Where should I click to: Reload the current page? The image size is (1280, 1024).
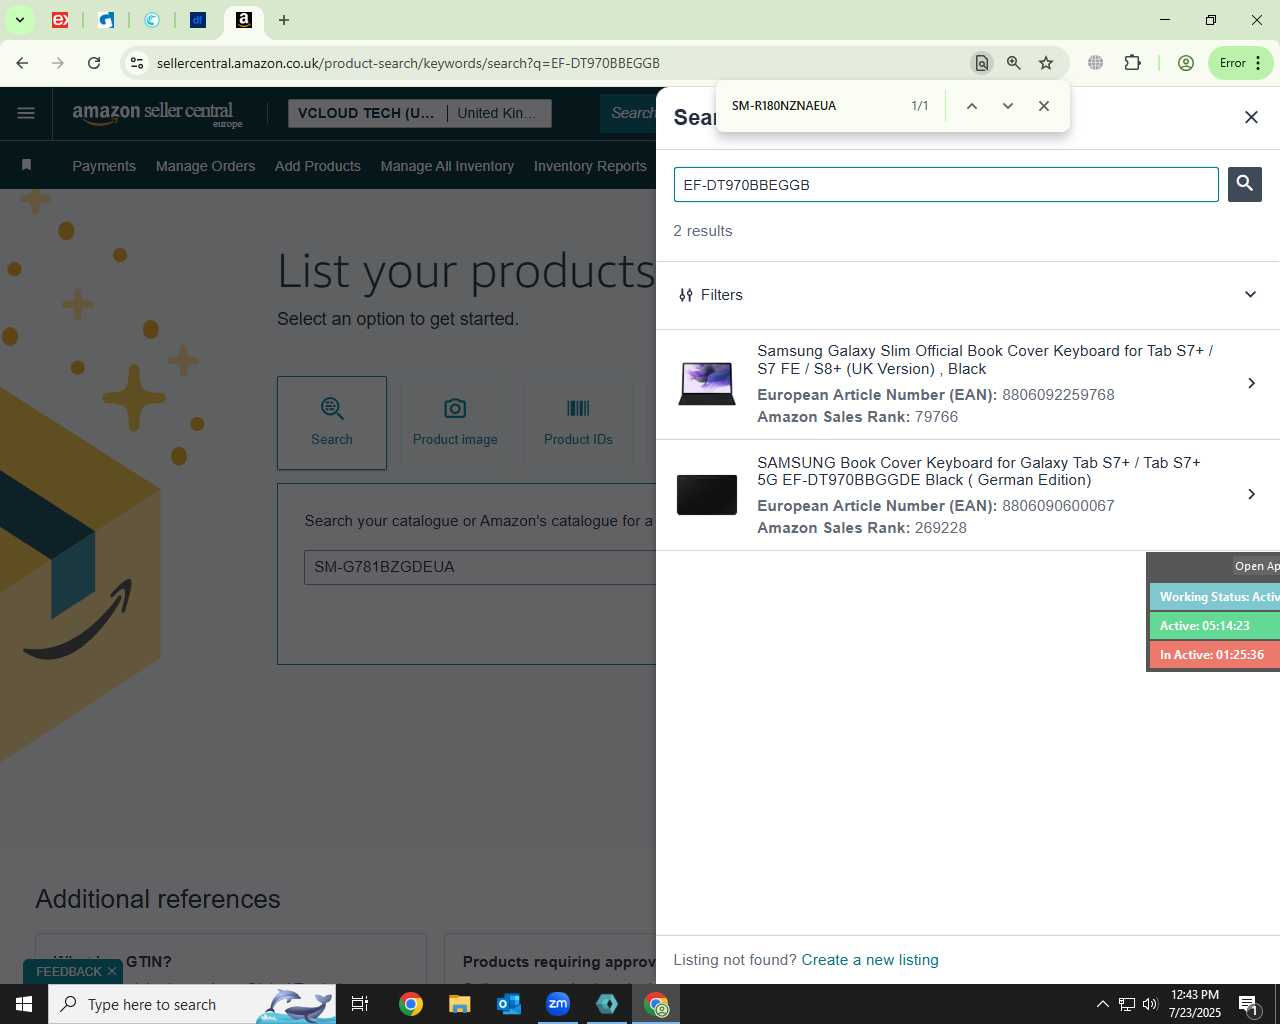coord(94,63)
